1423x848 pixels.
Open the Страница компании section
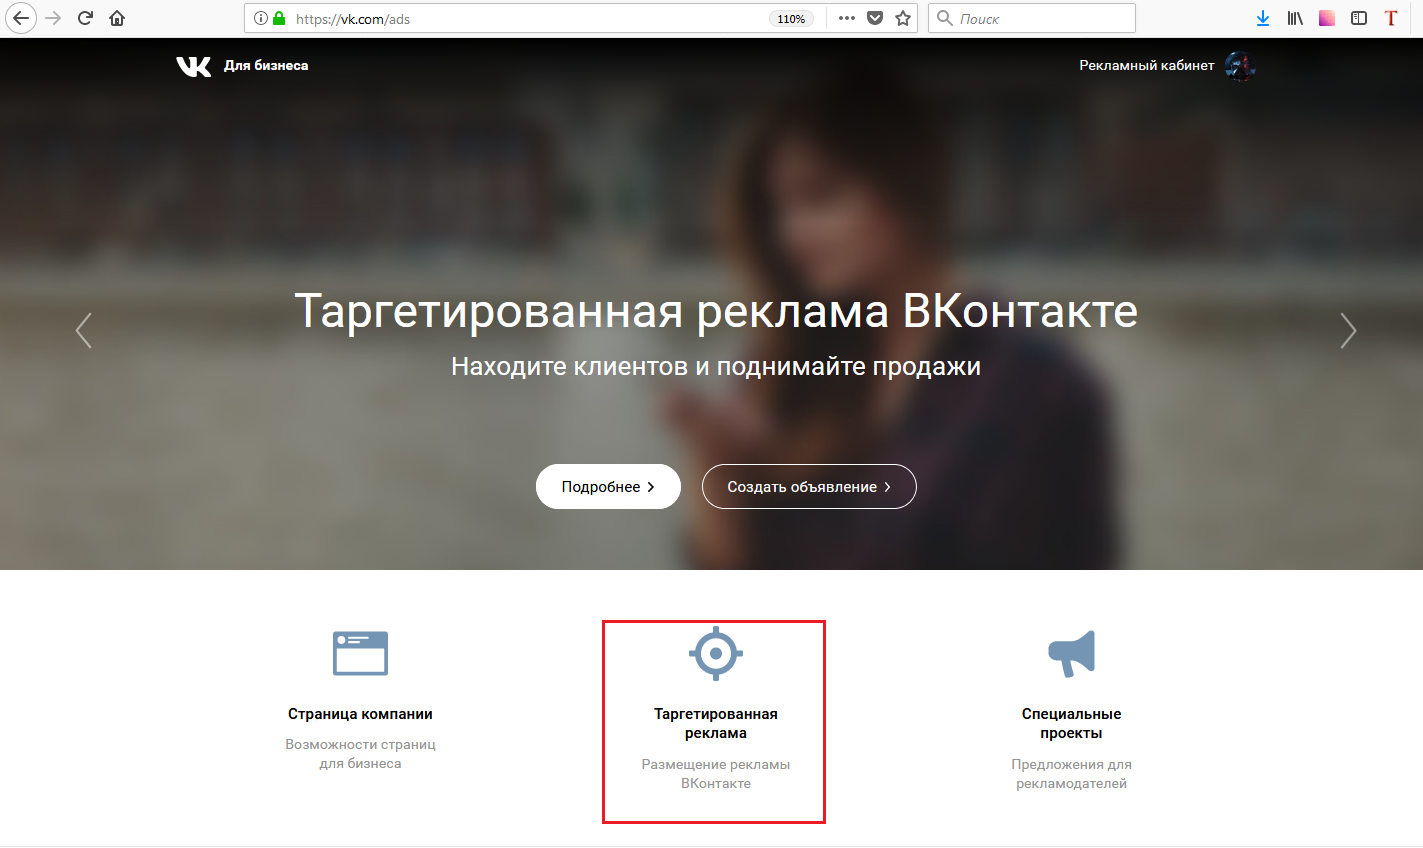pos(360,714)
